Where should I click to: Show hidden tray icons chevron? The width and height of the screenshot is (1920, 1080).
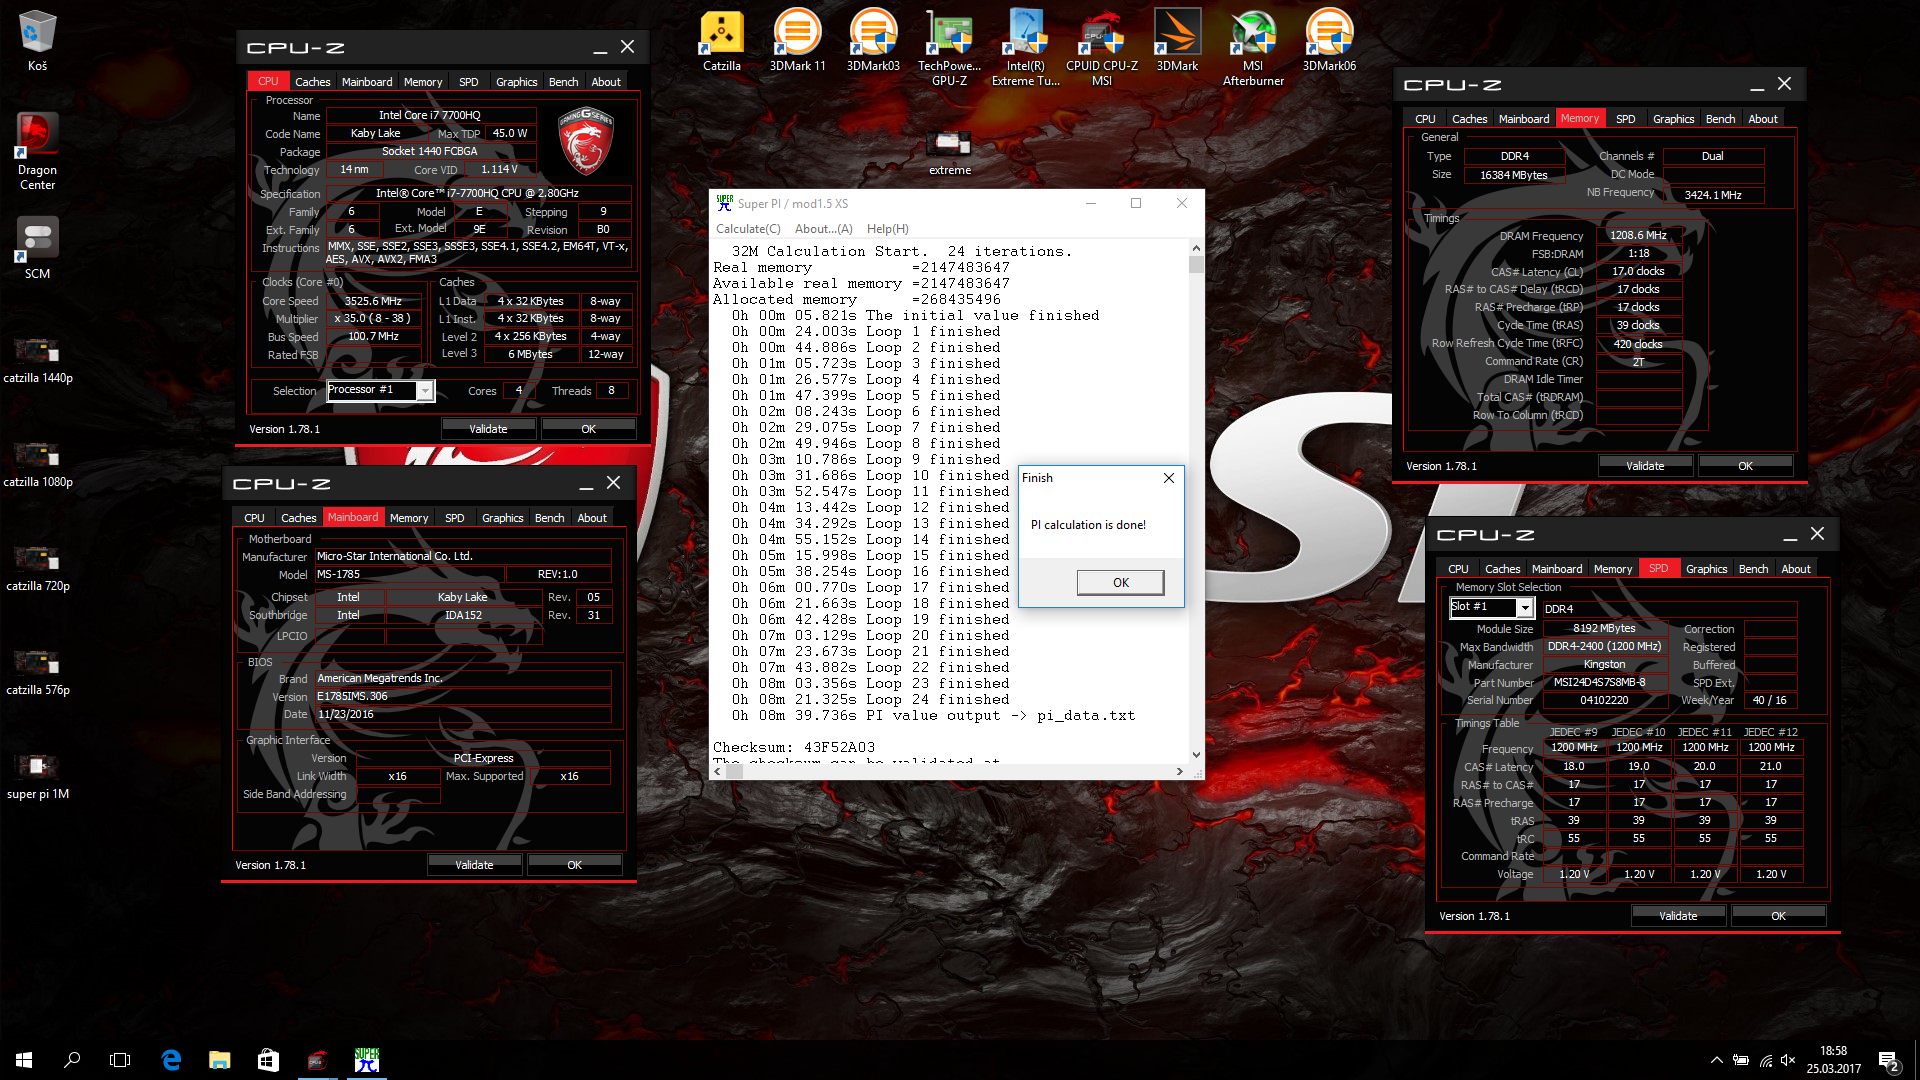pyautogui.click(x=1716, y=1060)
